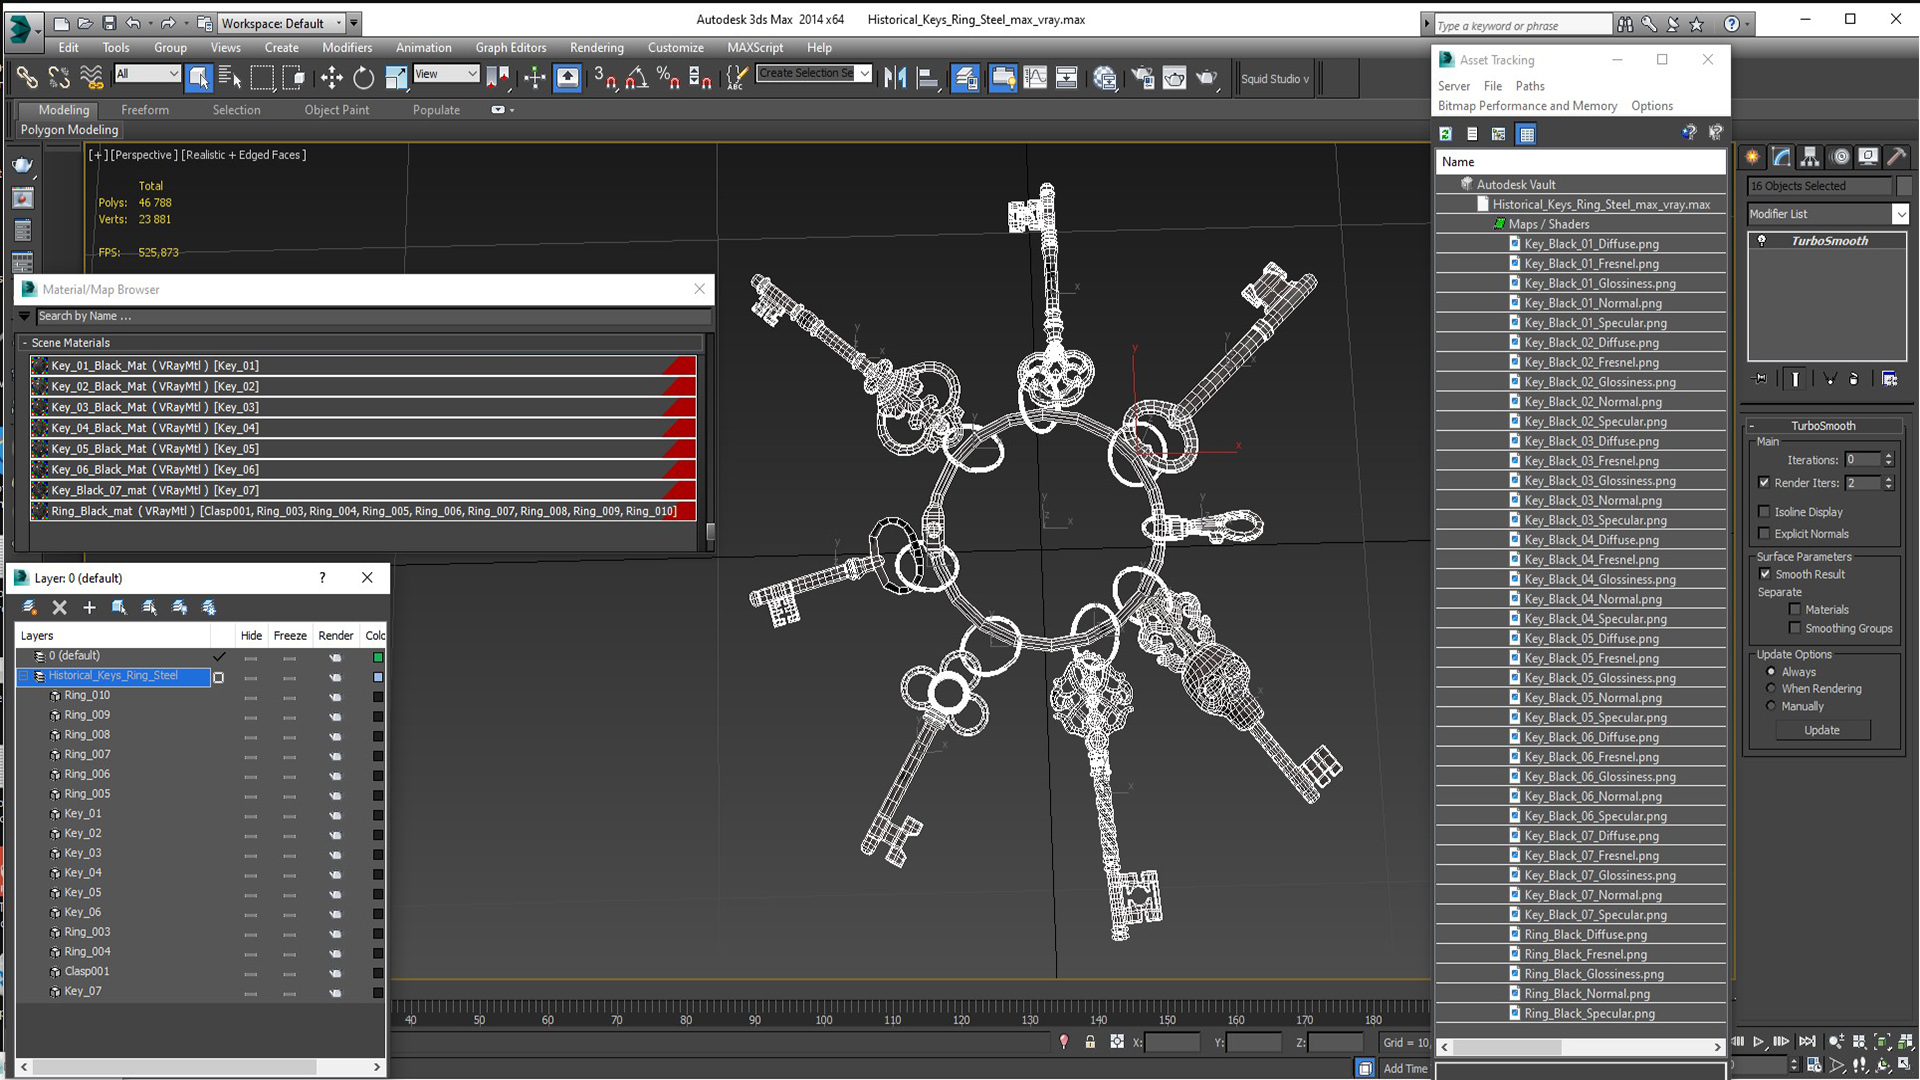Open Bitmap Performance and Memory menu
Viewport: 1920px width, 1080px height.
tap(1527, 106)
